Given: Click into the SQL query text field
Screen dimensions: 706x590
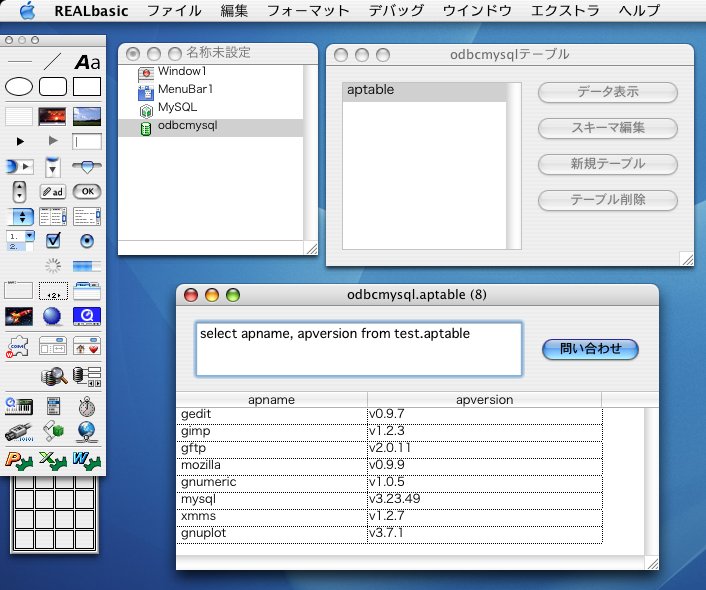Looking at the screenshot, I should coord(358,349).
